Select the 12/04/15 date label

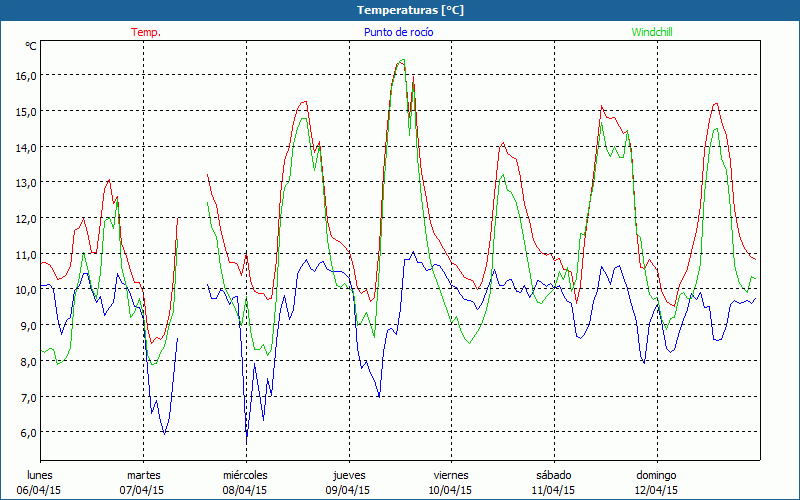pyautogui.click(x=655, y=490)
